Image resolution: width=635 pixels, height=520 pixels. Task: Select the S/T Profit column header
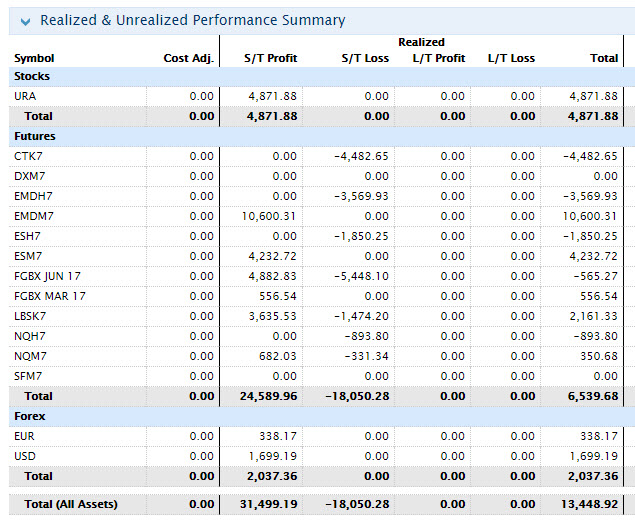[271, 58]
